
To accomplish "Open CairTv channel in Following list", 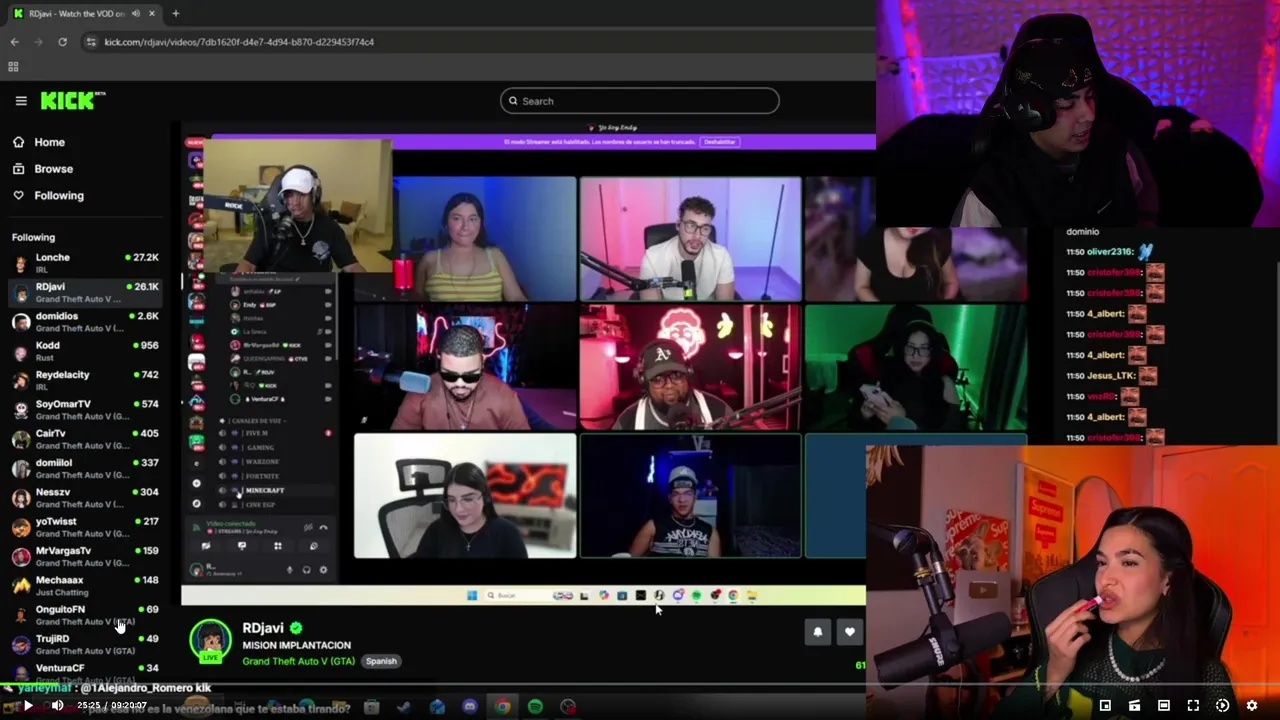I will 85,439.
